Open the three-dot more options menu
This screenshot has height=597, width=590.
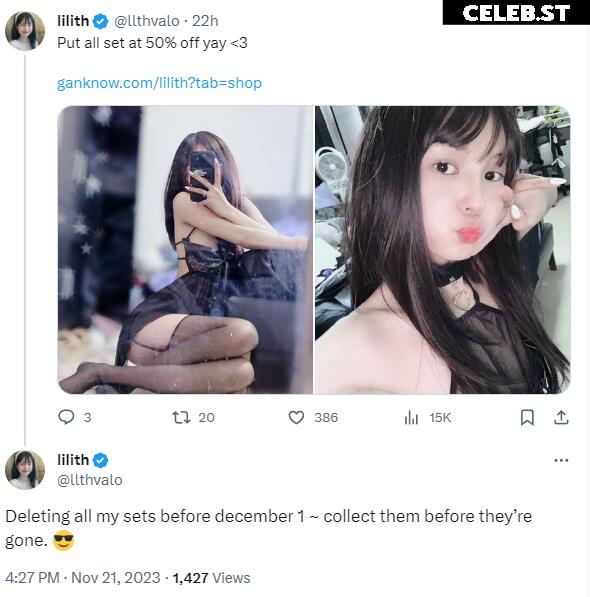(x=561, y=460)
